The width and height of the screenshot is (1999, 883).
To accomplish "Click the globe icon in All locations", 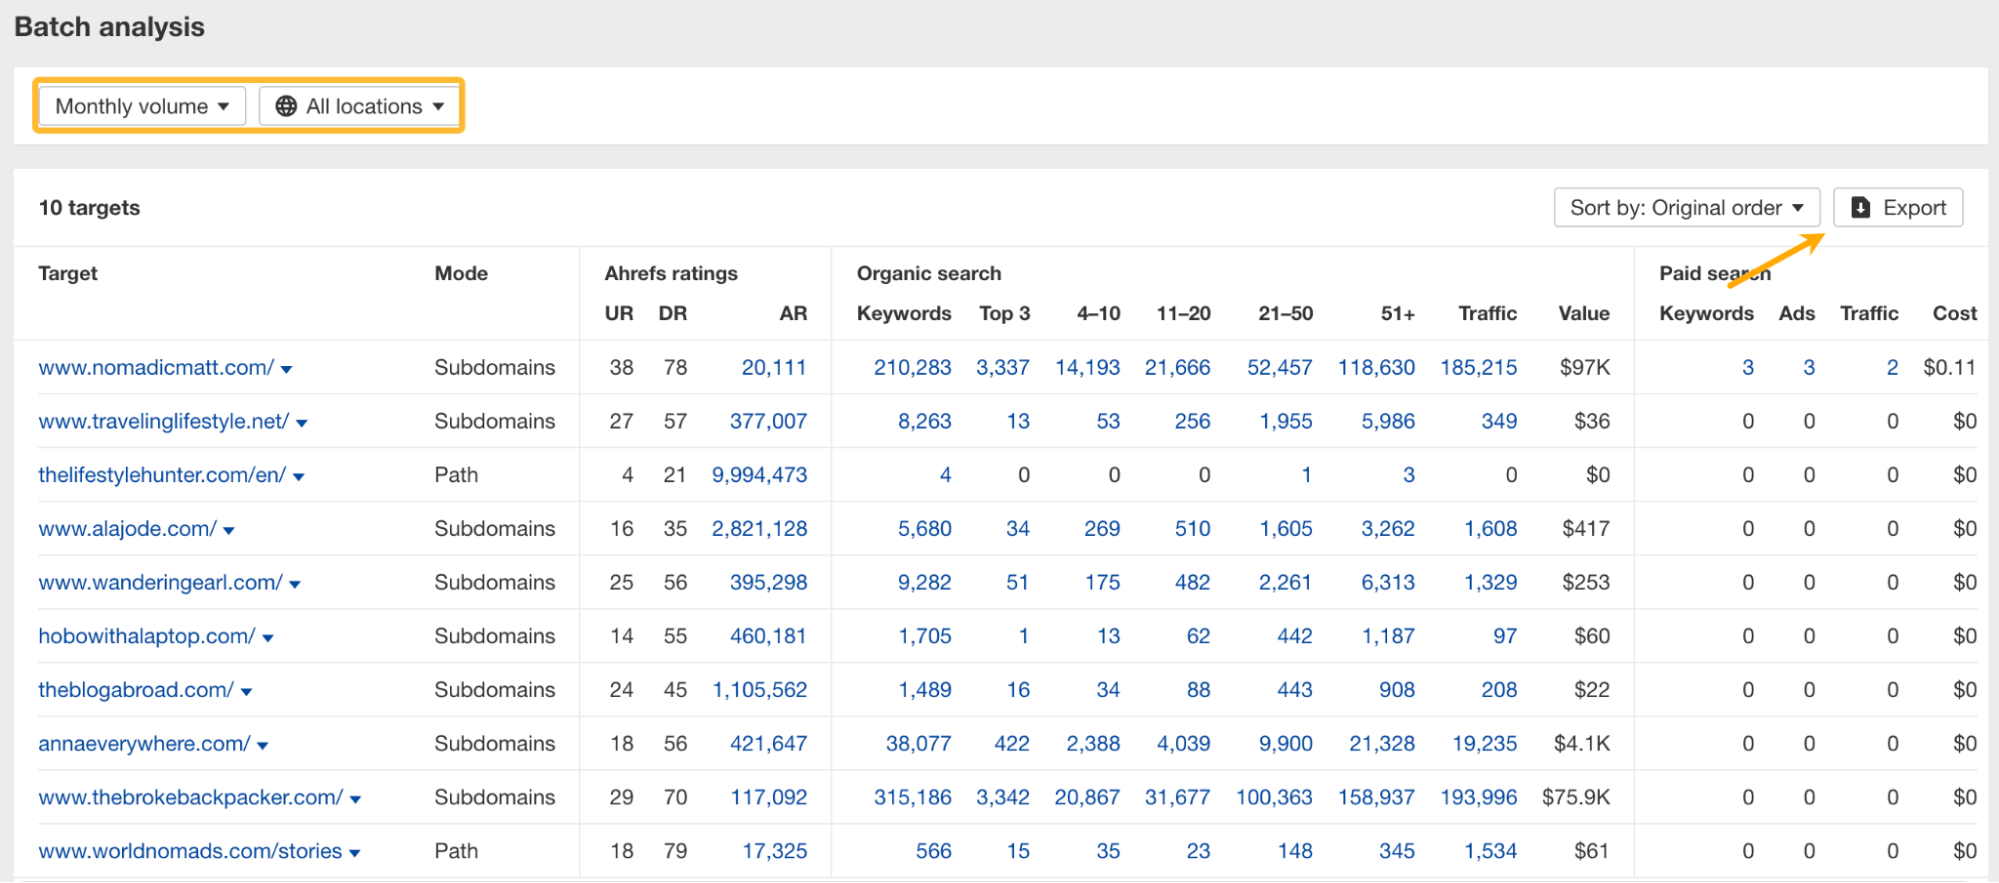I will pyautogui.click(x=286, y=106).
